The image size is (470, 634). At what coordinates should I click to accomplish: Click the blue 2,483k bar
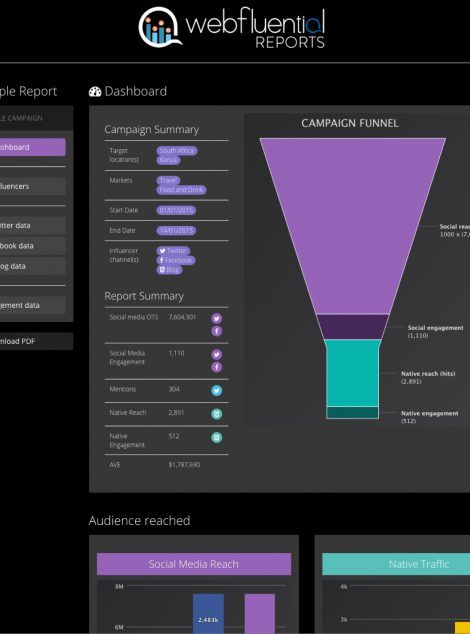pyautogui.click(x=208, y=614)
